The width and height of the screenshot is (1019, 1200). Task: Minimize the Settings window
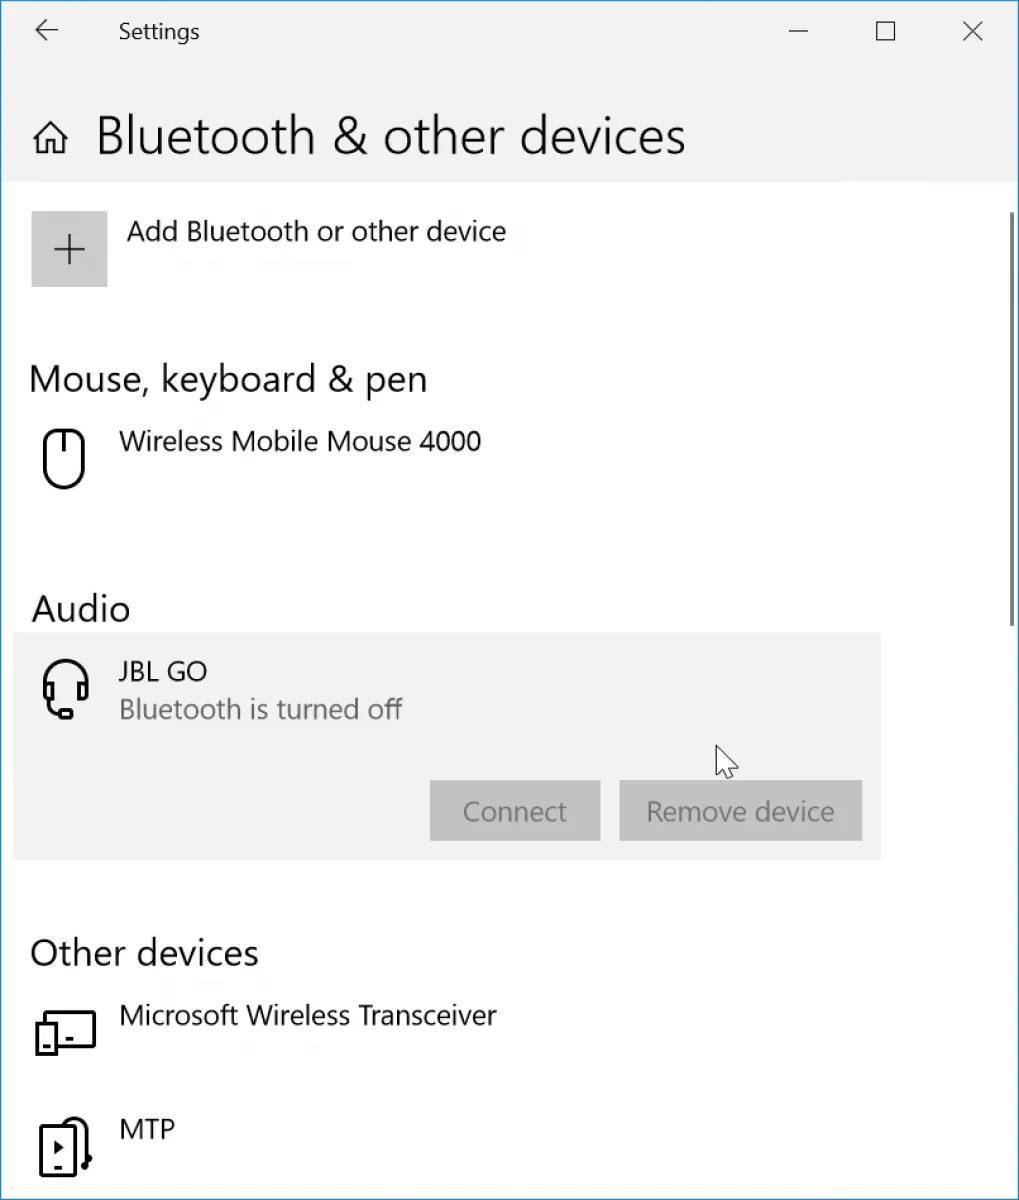(x=798, y=31)
